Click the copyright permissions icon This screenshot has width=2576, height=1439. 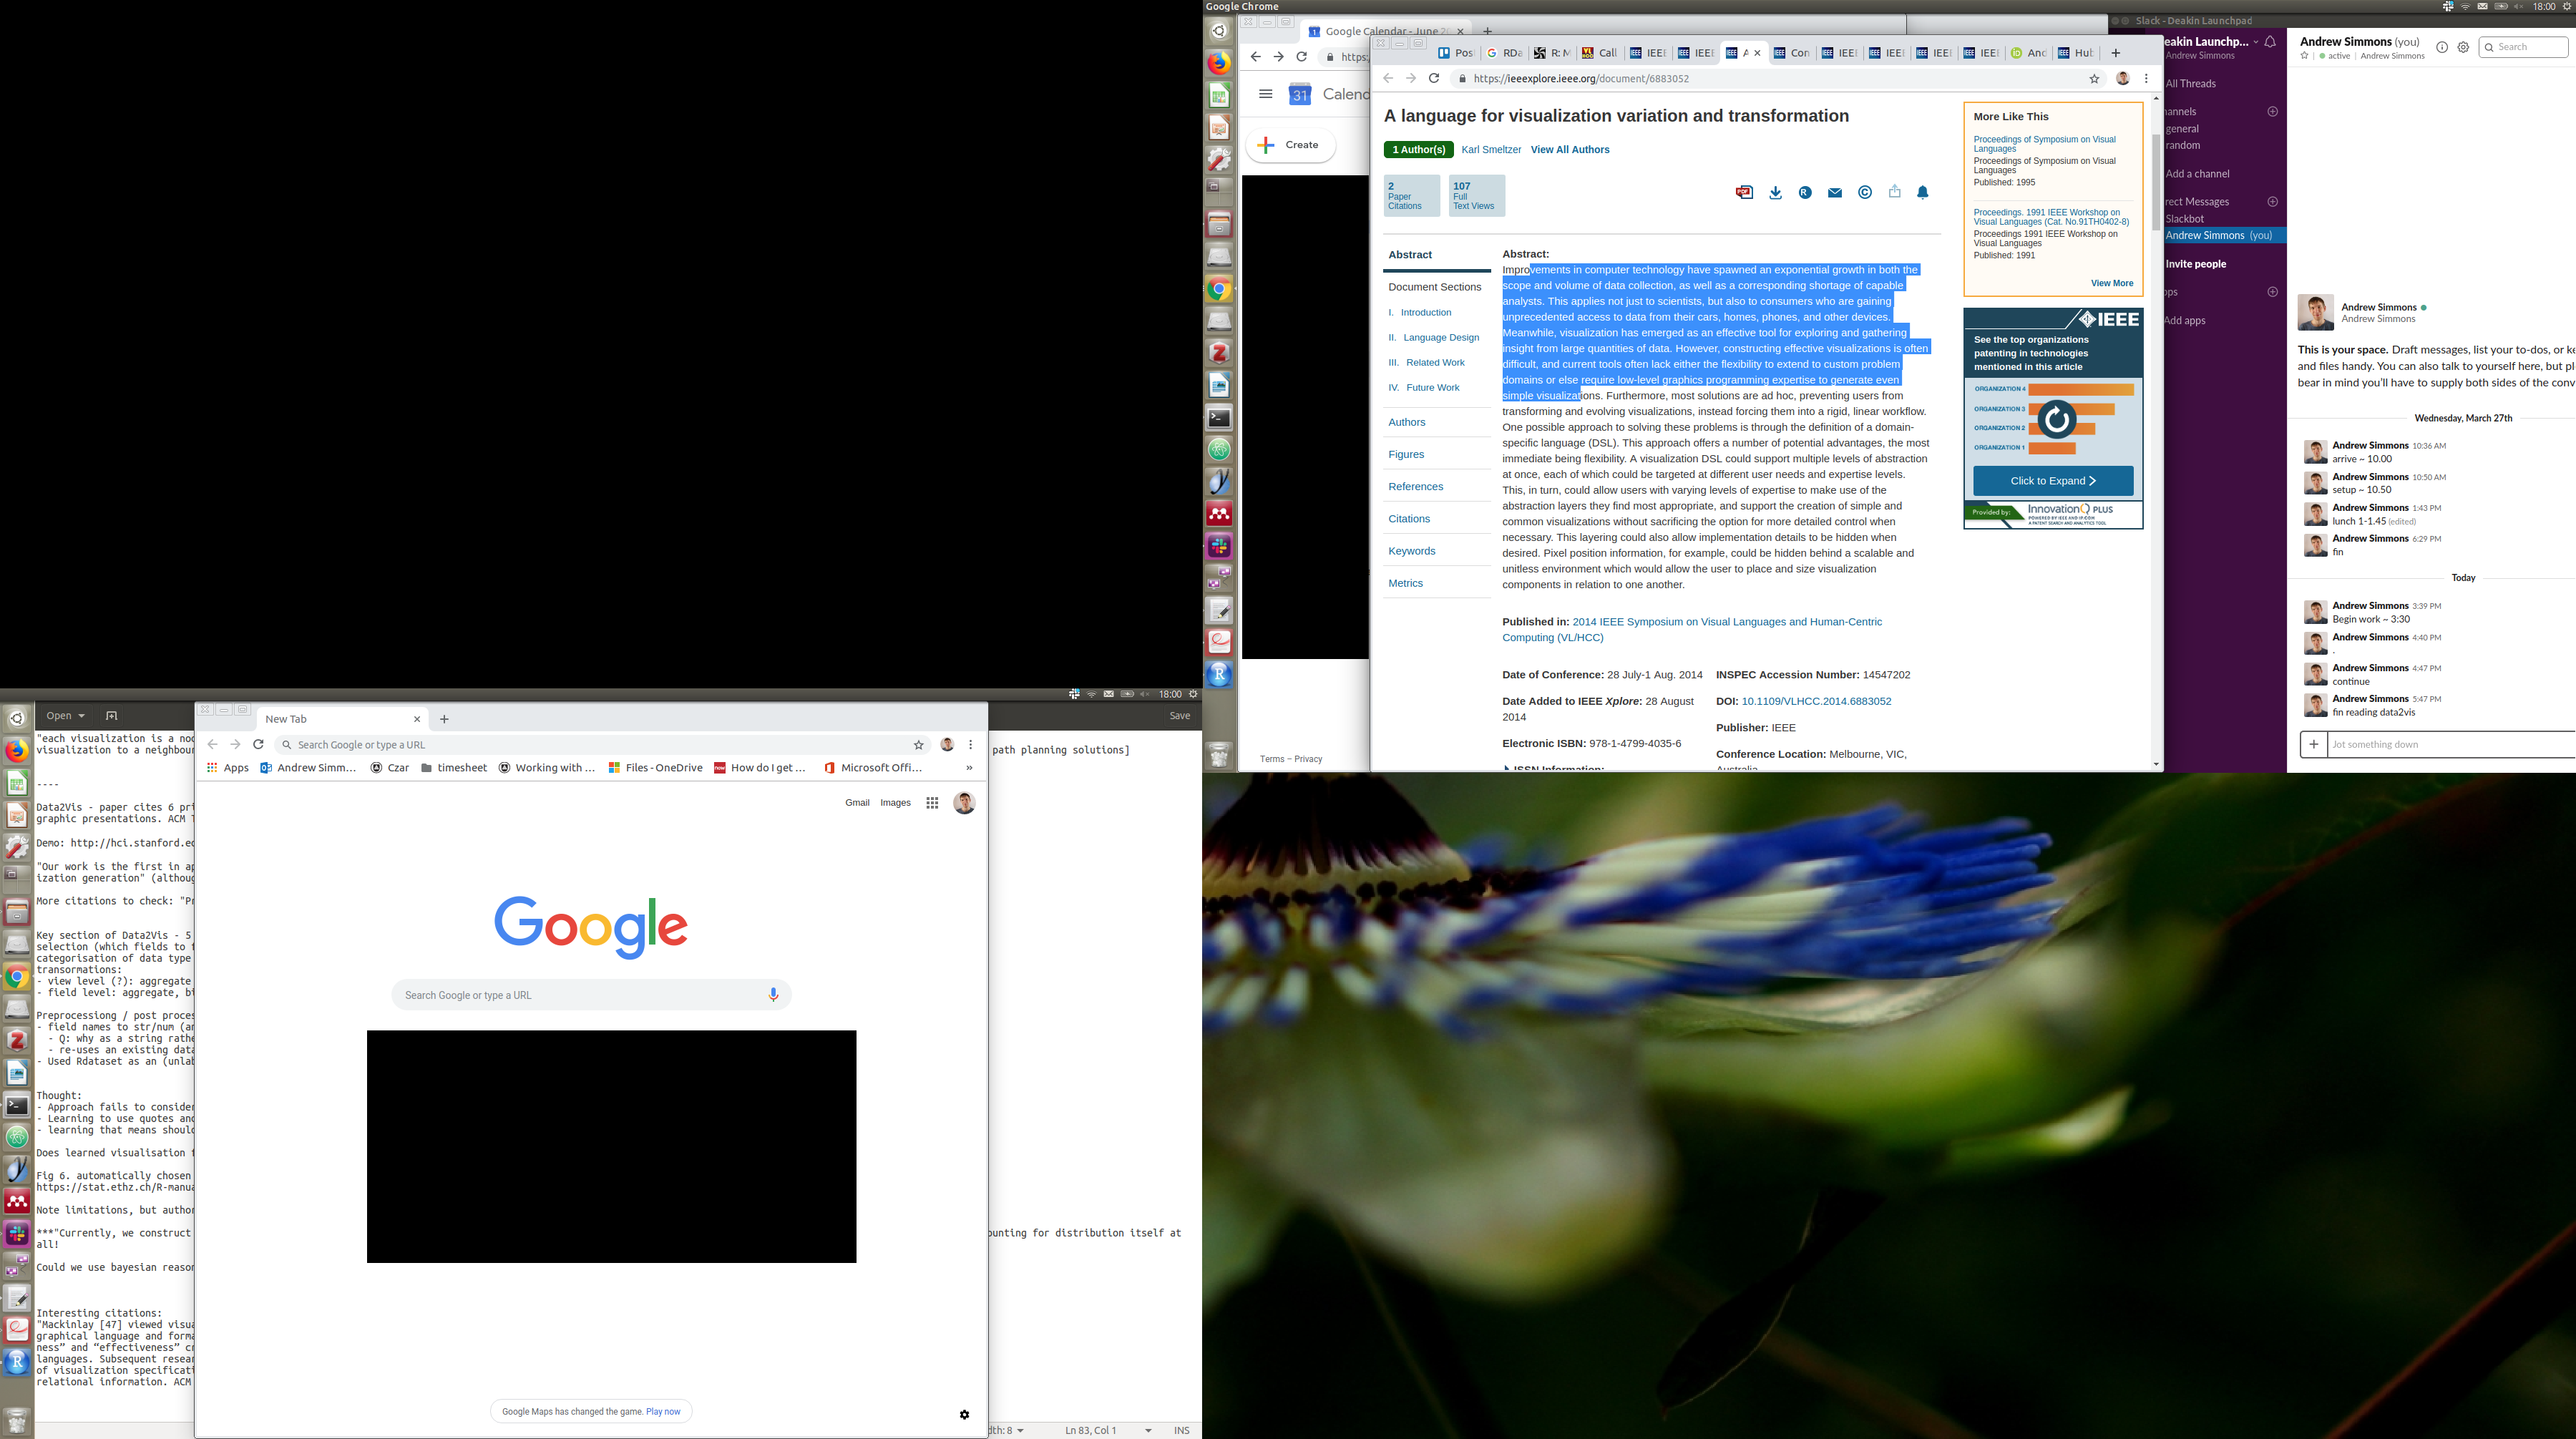(x=1864, y=193)
